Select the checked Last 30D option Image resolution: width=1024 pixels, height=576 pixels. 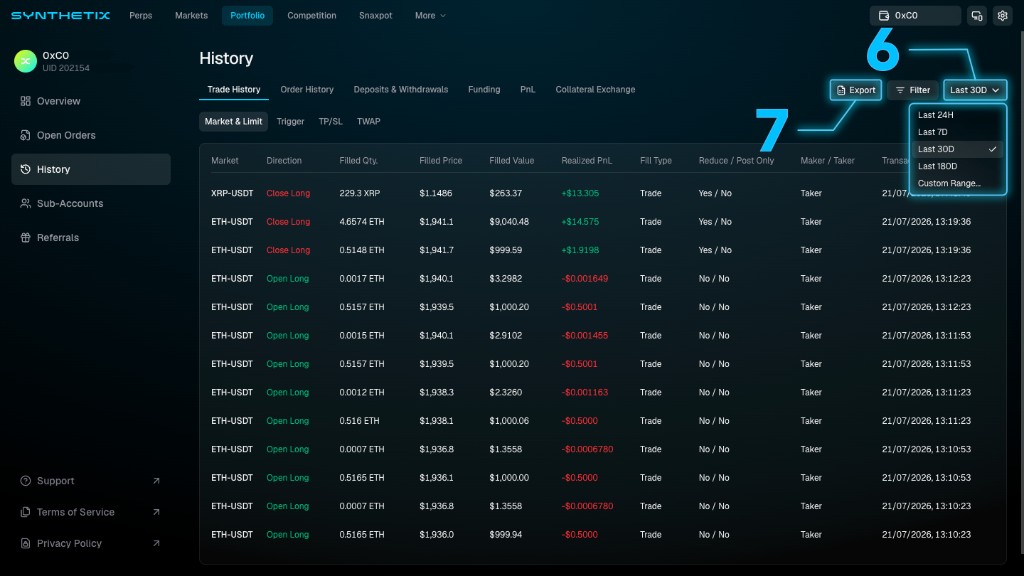tap(957, 149)
